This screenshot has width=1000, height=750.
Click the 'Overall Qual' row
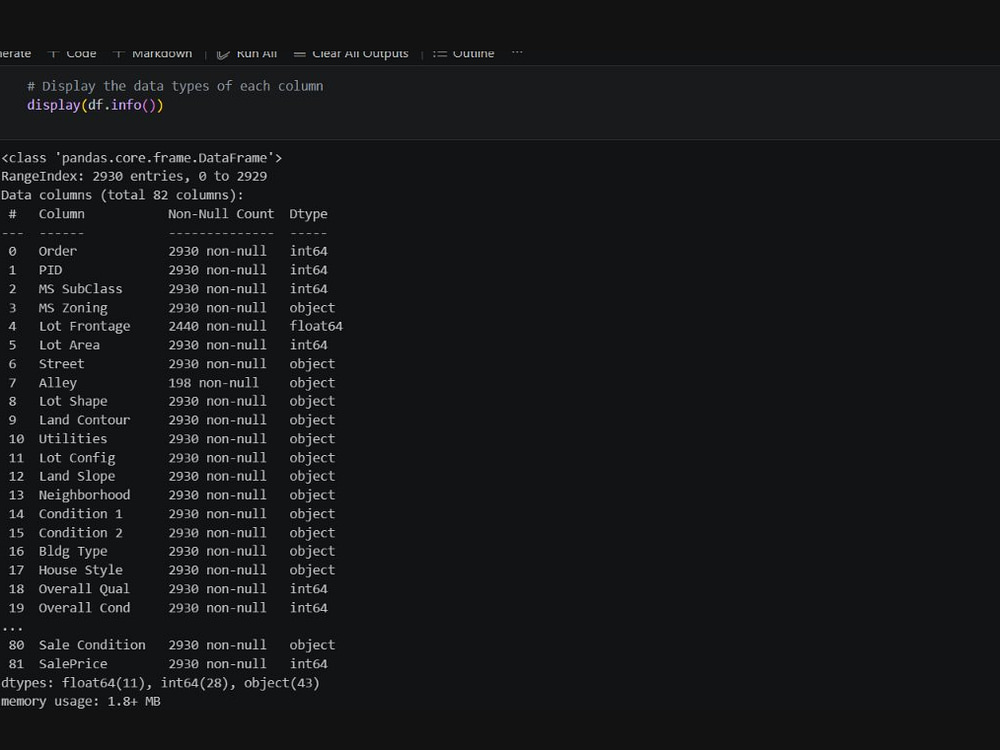tap(168, 589)
